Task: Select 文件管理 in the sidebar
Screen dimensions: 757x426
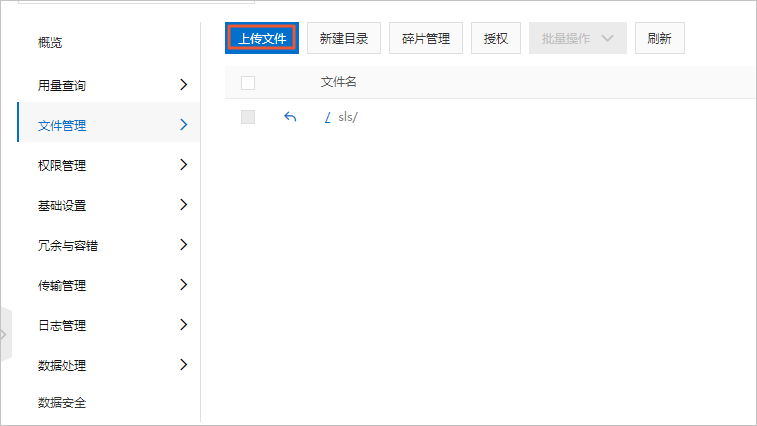Action: (x=62, y=126)
